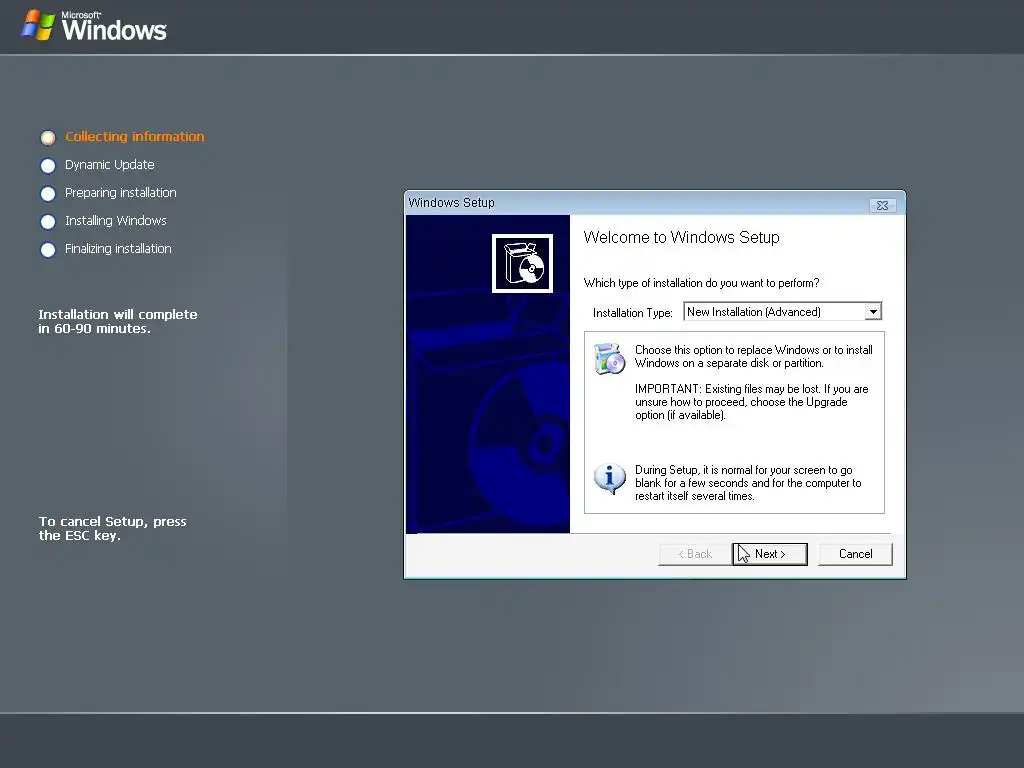Select the Finalizing installation step bullet
Viewport: 1024px width, 768px height.
tap(48, 249)
